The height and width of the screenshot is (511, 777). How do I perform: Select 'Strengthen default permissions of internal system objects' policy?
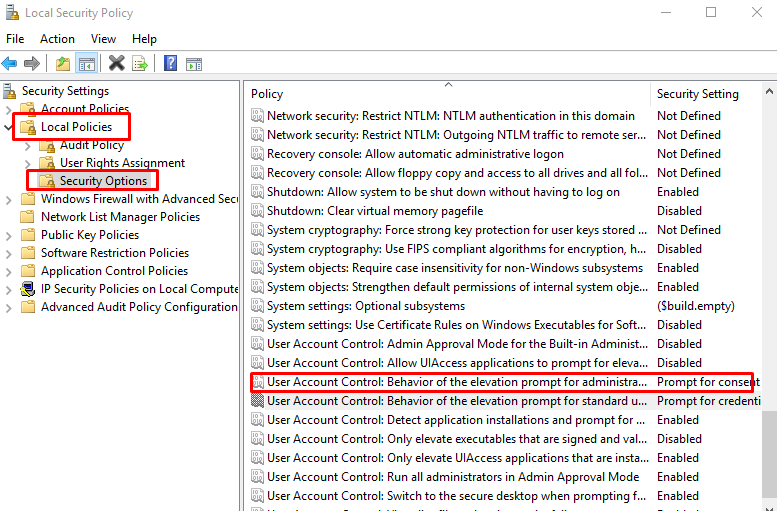point(457,287)
